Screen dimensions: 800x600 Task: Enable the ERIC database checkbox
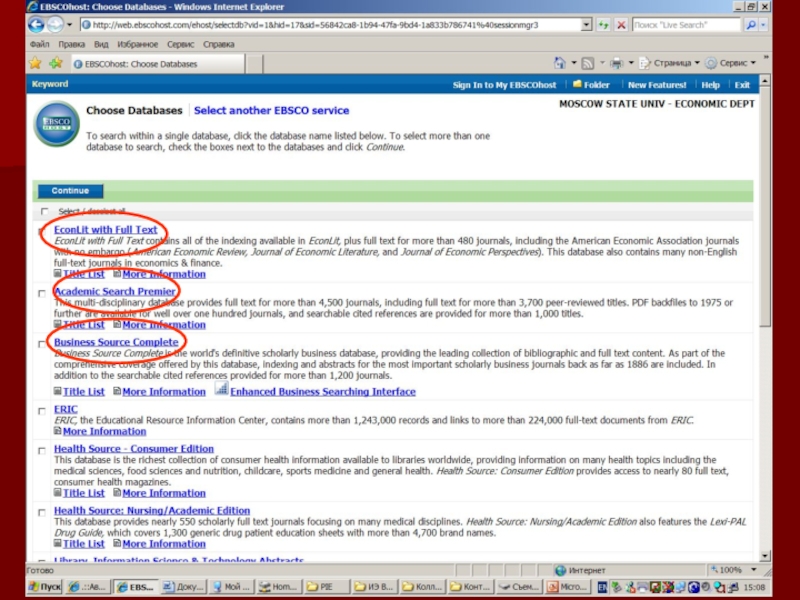point(43,410)
